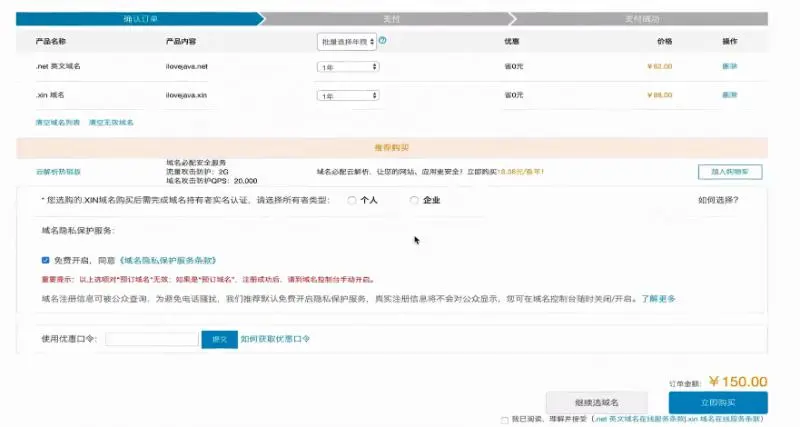Click 清空域名列表 link
The height and width of the screenshot is (427, 800).
tap(58, 122)
